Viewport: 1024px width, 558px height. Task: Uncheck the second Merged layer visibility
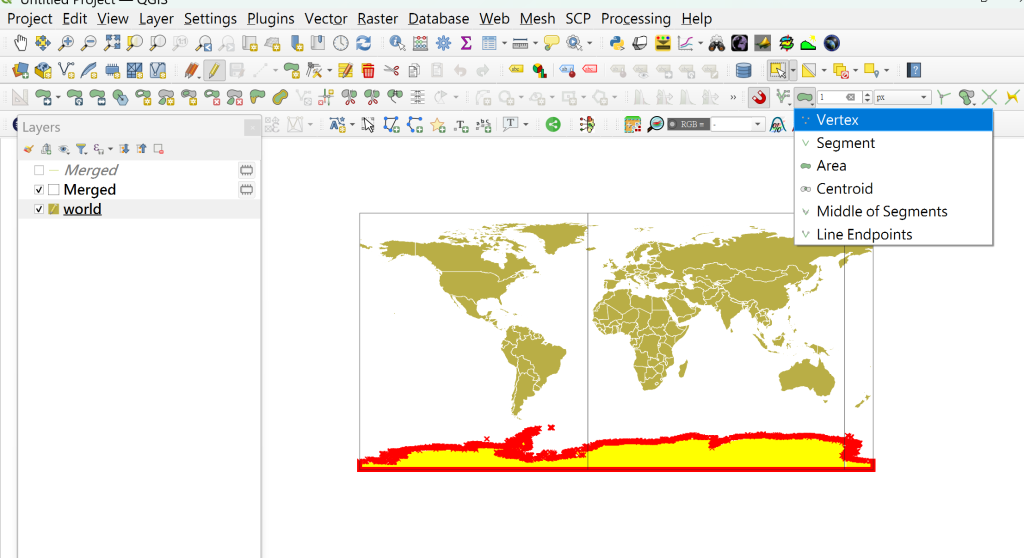[x=39, y=189]
